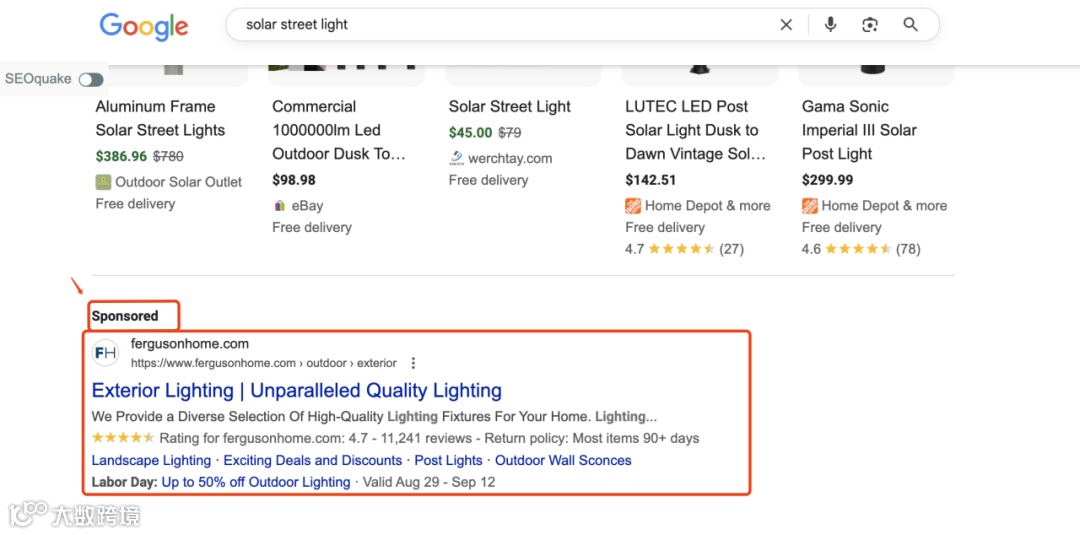Screen dimensions: 1080x535
Task: Open the Aluminum Frame Solar Street Lights listing
Action: point(160,118)
